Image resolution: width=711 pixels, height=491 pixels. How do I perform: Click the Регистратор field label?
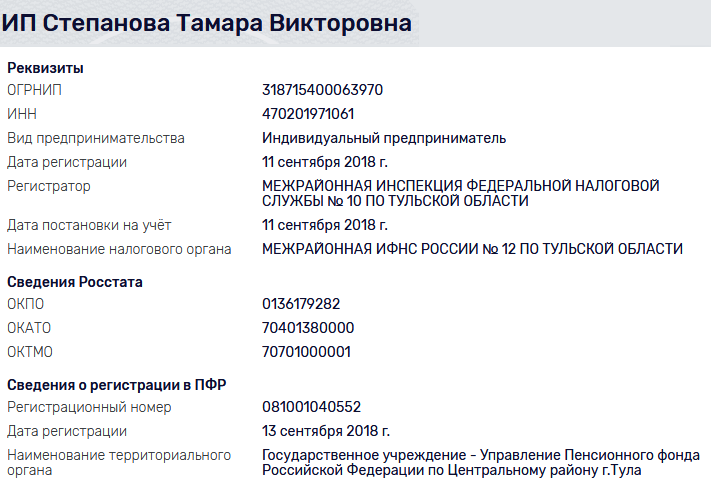click(48, 186)
